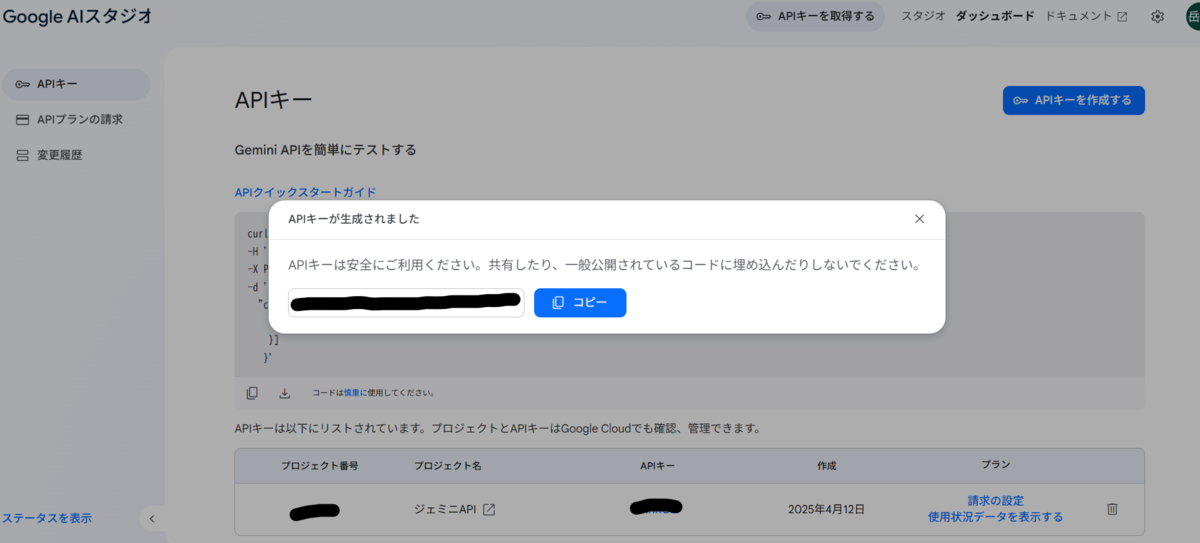Screen dimensions: 1200x543
Task: Open the settings gear icon
Action: point(1157,16)
